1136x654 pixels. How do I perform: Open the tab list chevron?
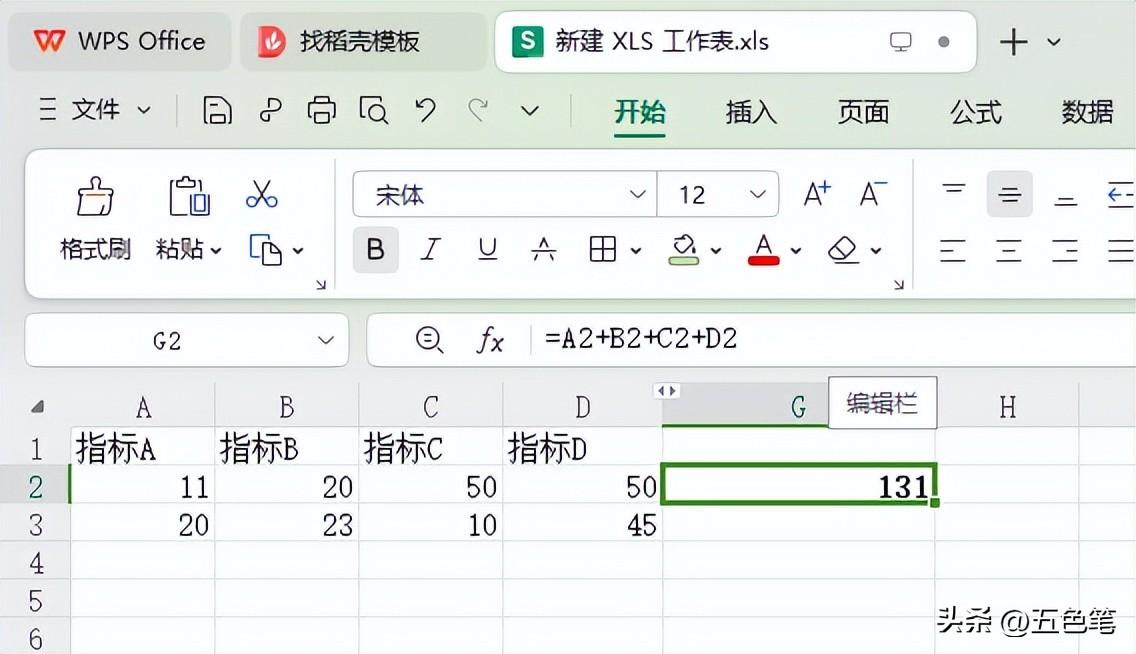[x=1054, y=42]
